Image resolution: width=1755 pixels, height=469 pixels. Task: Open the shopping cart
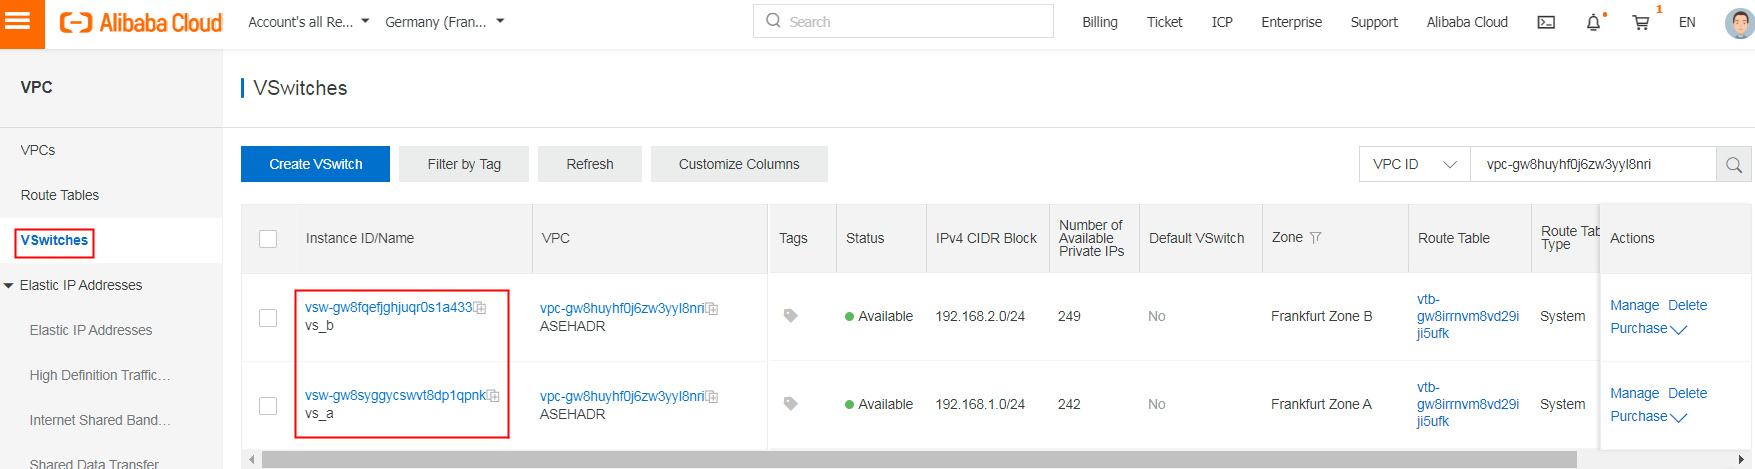click(x=1640, y=22)
